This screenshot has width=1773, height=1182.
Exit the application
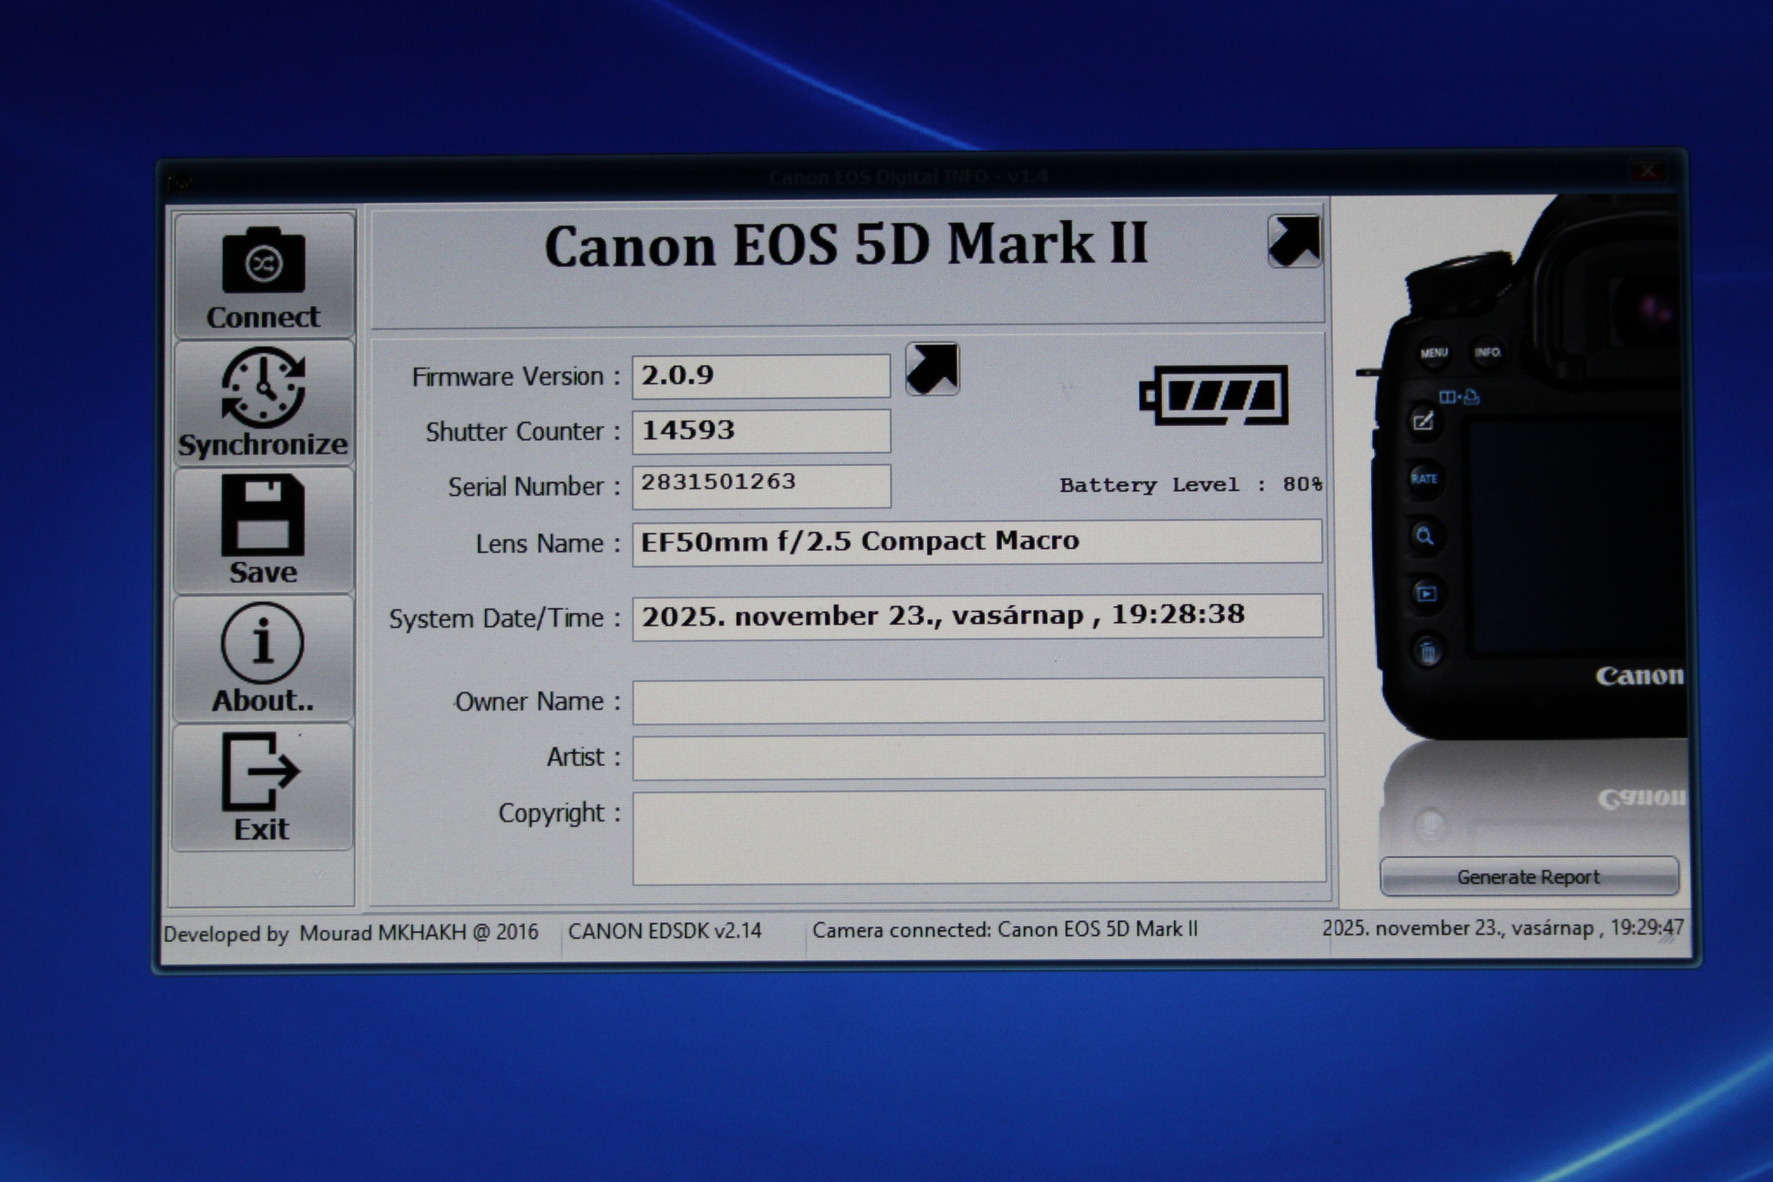click(264, 787)
